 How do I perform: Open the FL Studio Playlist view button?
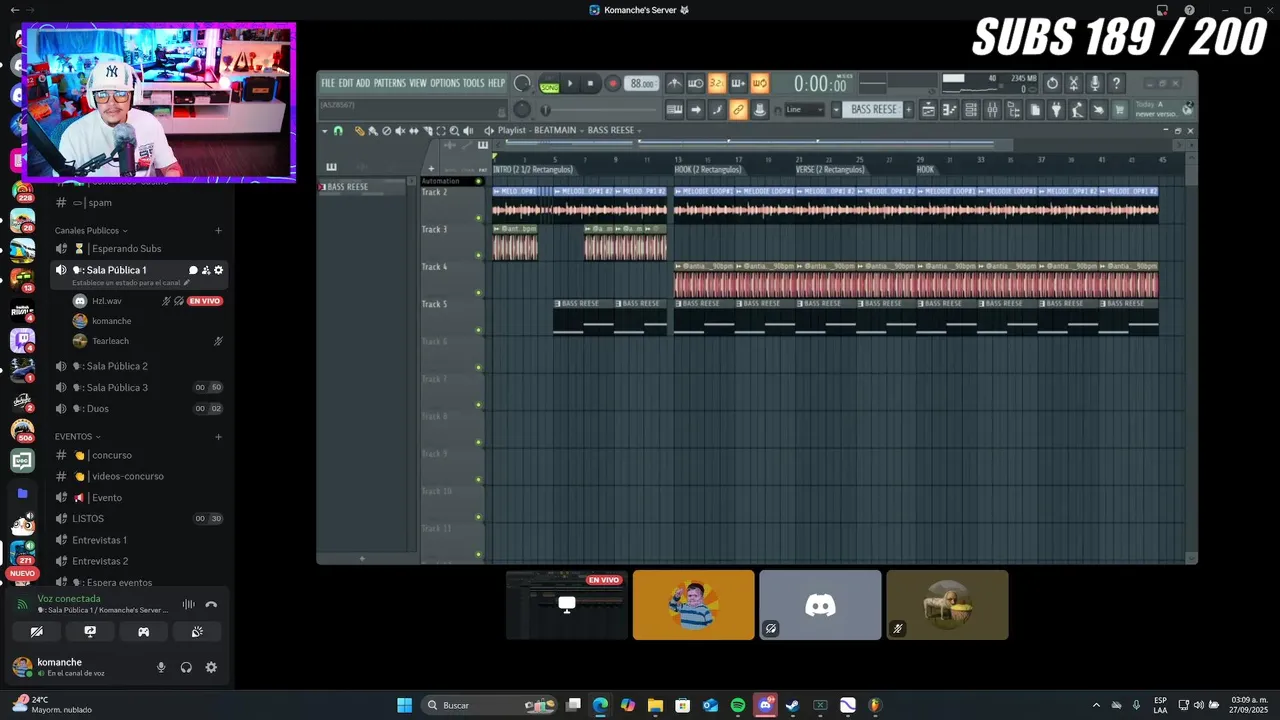(928, 110)
